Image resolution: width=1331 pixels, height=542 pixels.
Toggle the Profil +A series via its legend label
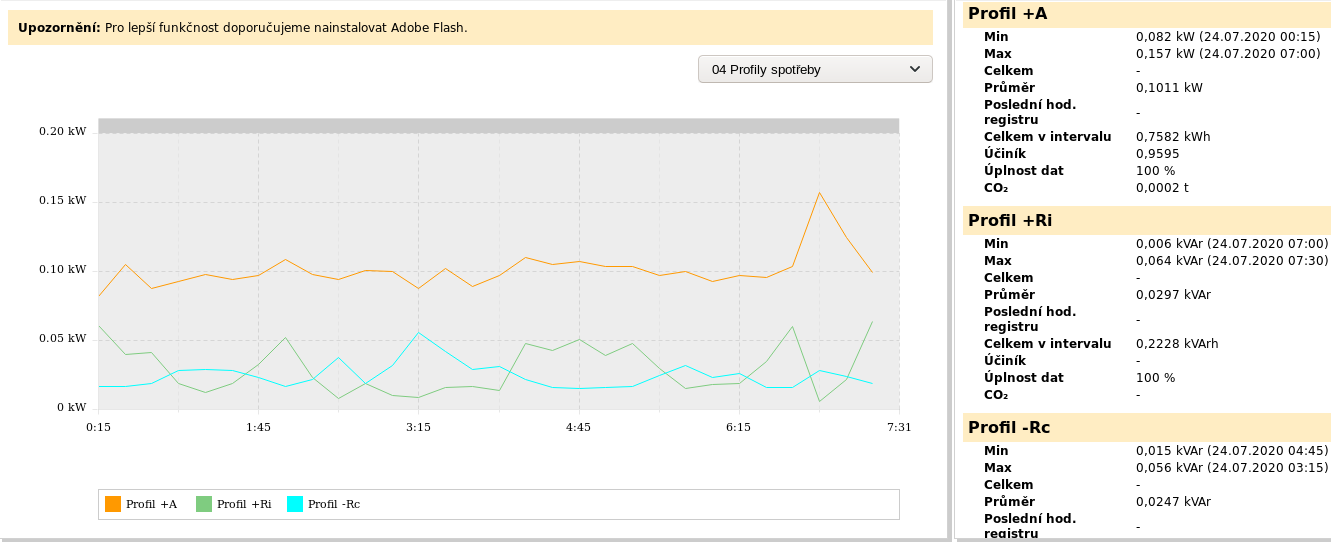(151, 504)
